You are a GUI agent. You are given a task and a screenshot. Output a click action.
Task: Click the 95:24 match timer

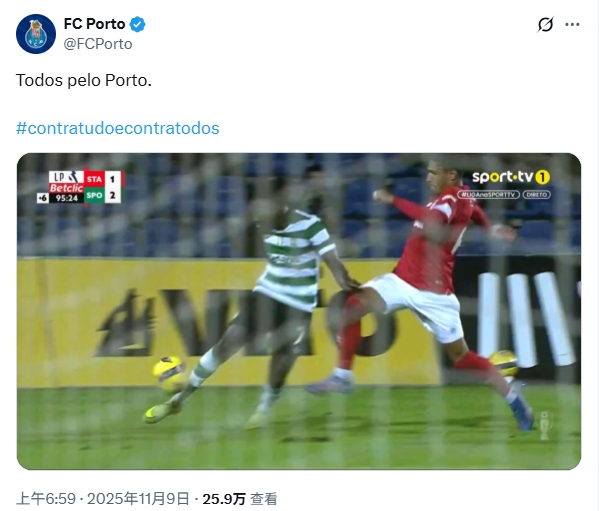coord(66,198)
